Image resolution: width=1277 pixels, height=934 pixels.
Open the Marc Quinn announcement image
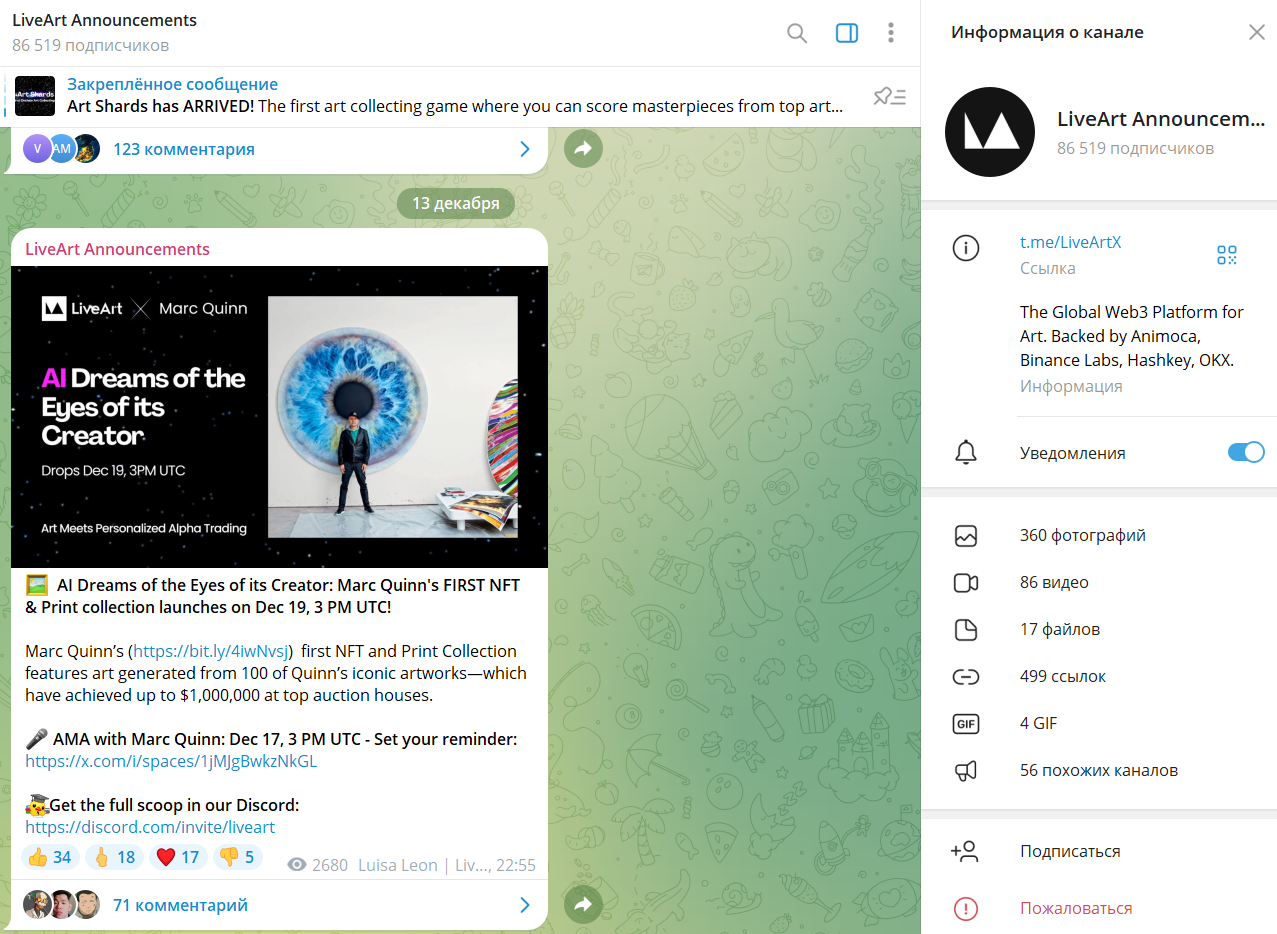[x=279, y=417]
